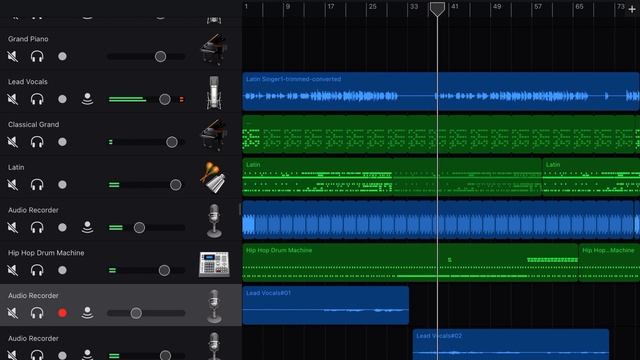Select the Lead Vocals#01 audio region
The image size is (640, 360).
tap(325, 305)
